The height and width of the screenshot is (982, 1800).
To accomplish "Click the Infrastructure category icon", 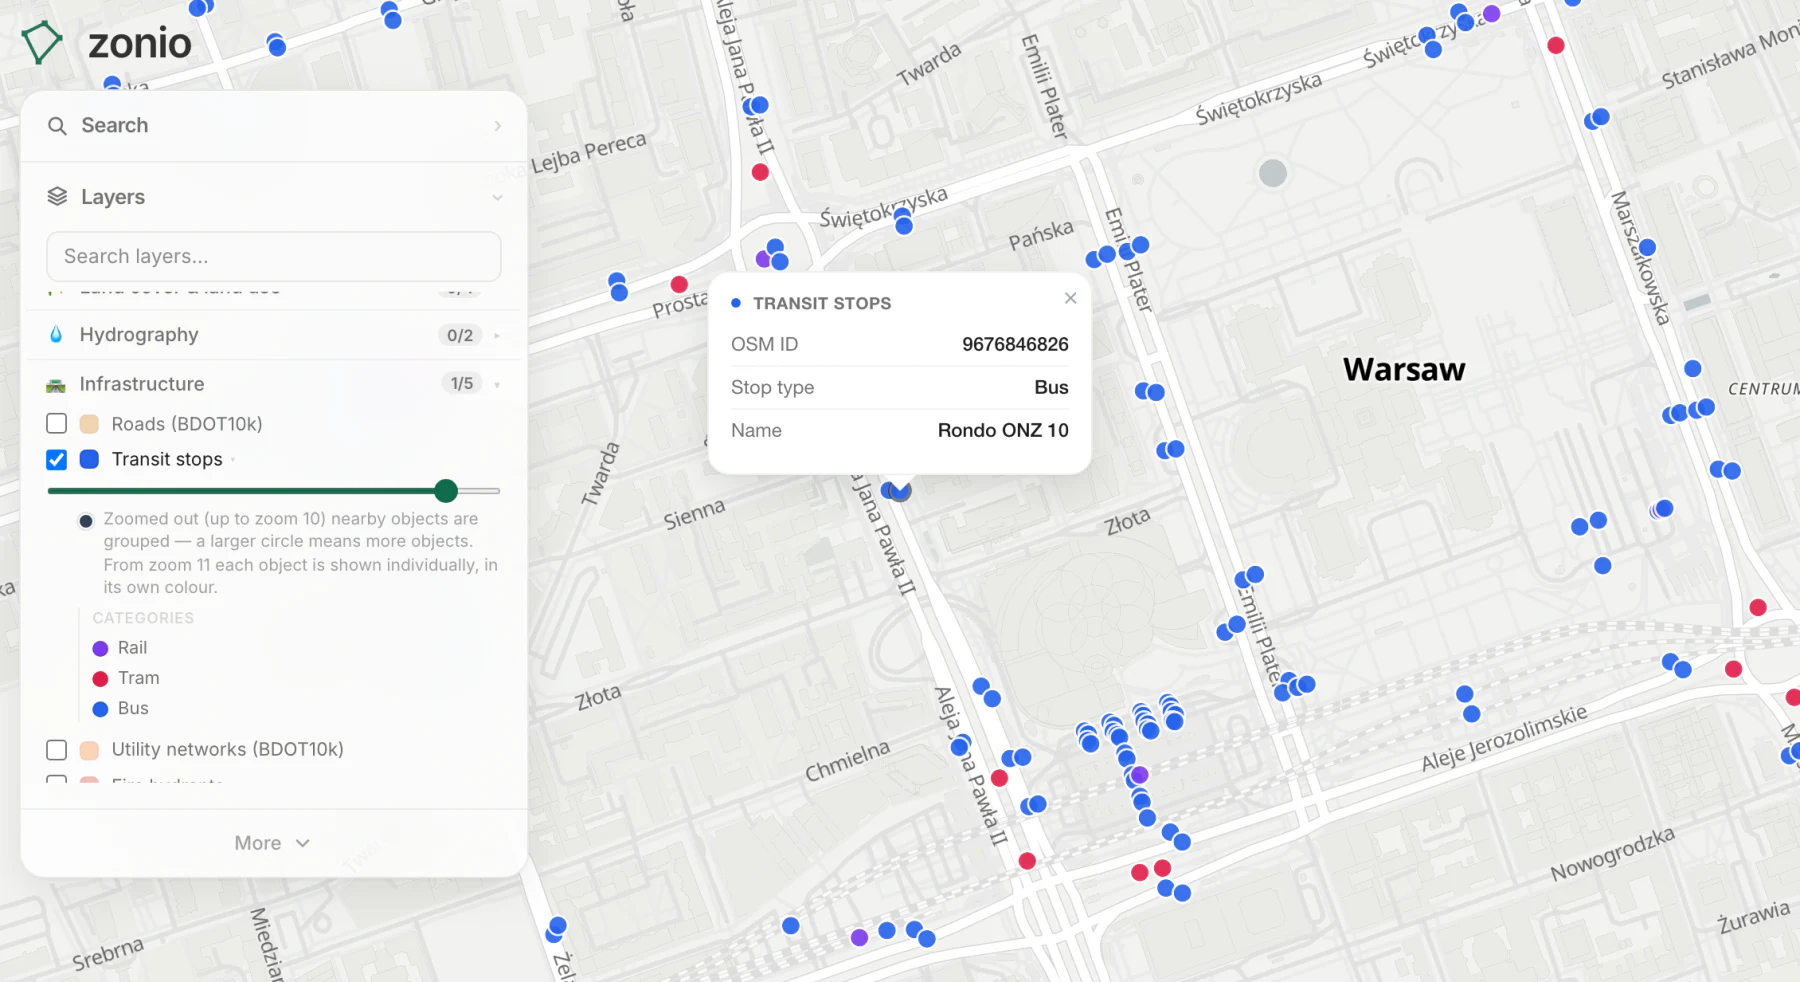I will click(56, 385).
